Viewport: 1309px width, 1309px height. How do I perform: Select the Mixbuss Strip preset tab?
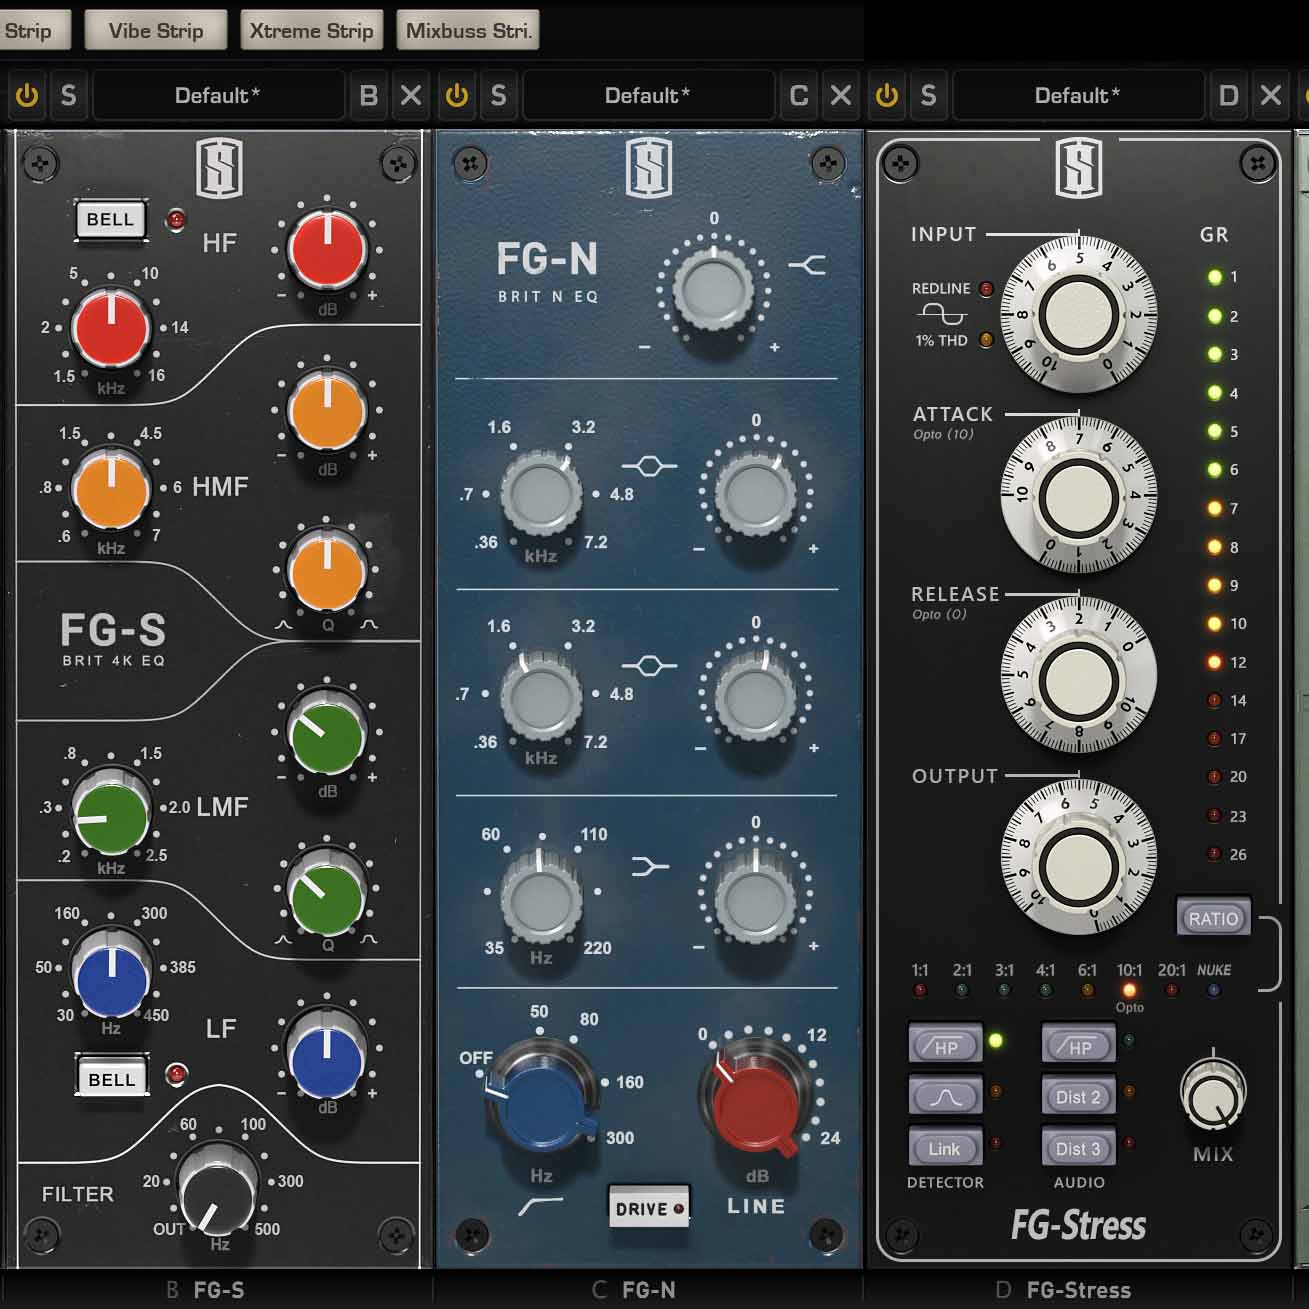tap(468, 30)
